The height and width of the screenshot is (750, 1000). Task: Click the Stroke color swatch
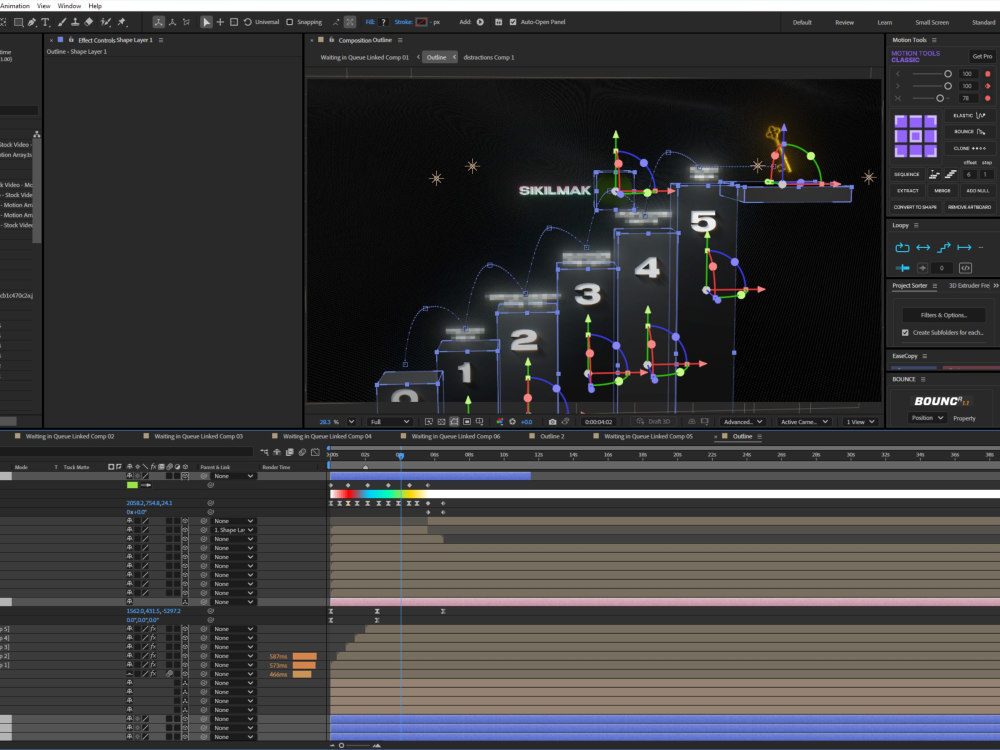pos(421,22)
